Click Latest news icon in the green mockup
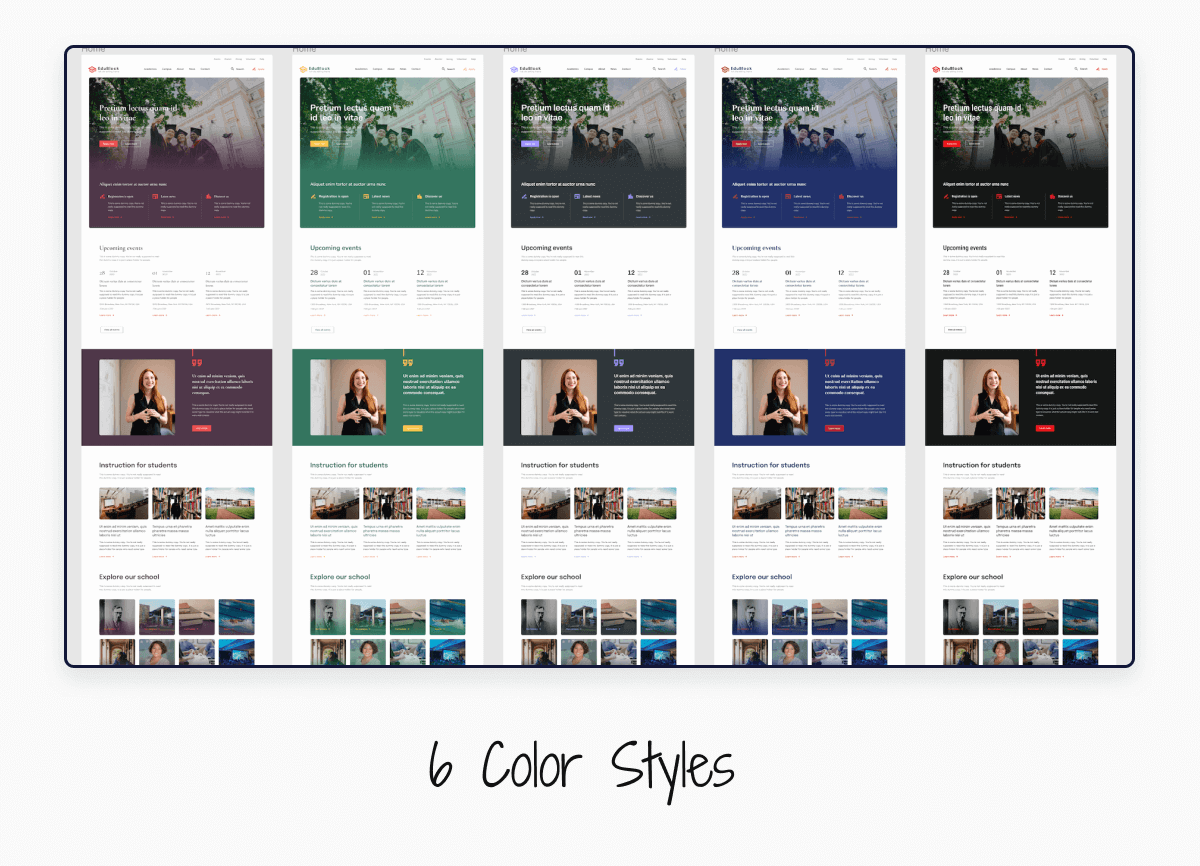 (x=366, y=197)
